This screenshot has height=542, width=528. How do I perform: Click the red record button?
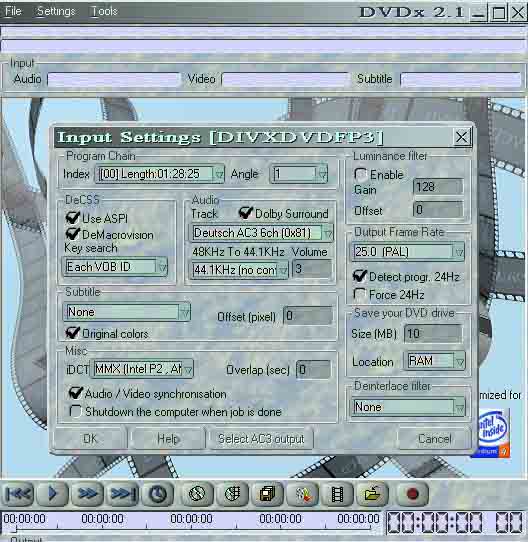click(x=412, y=494)
